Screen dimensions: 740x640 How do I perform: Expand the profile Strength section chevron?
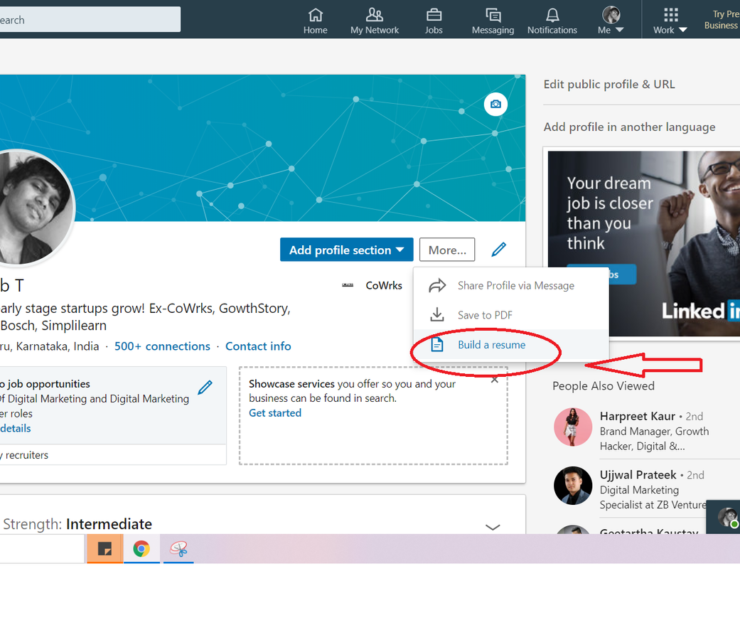click(493, 527)
